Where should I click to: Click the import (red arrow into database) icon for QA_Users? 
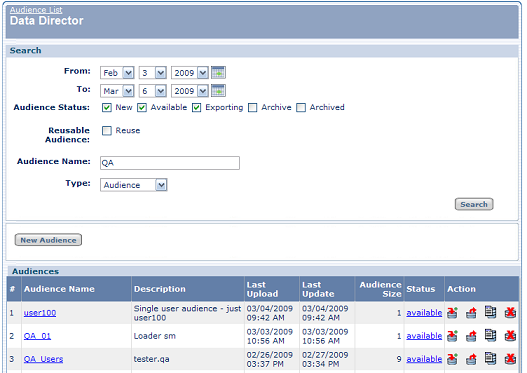[452, 359]
